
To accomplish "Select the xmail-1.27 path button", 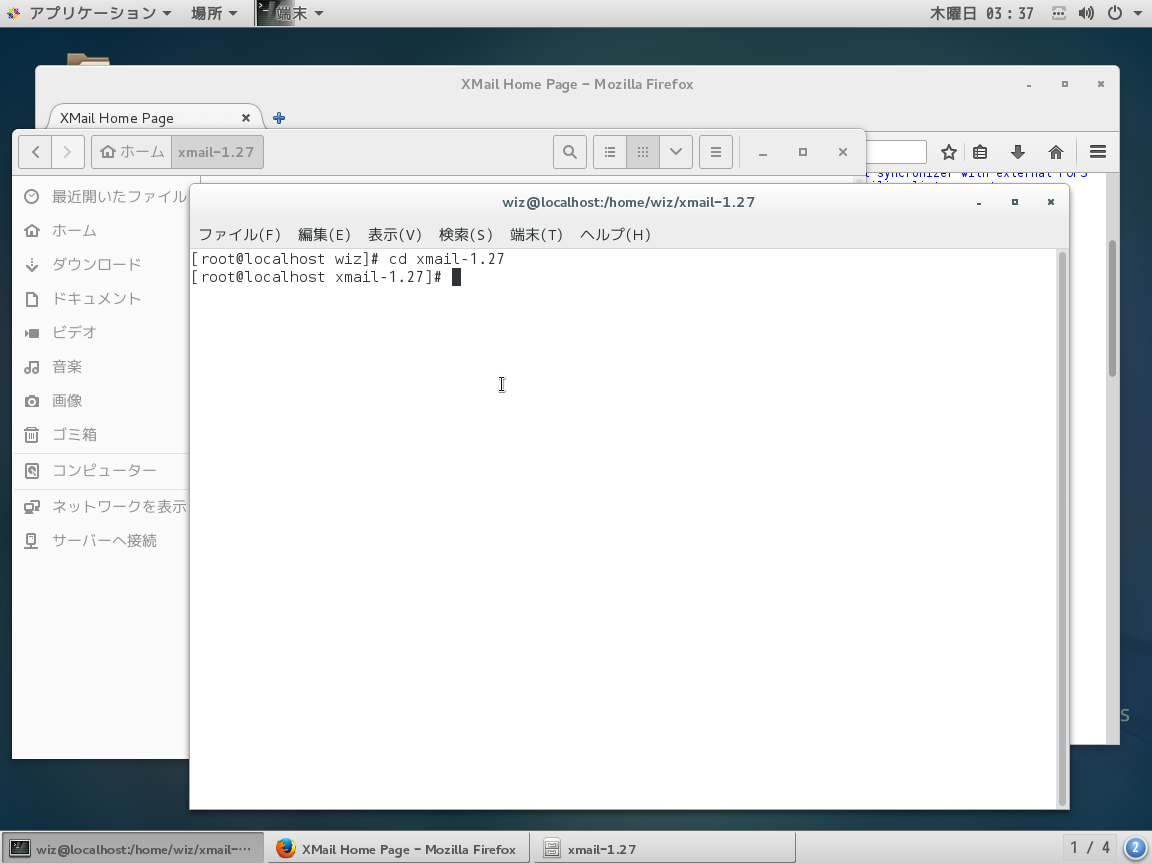I will [217, 152].
